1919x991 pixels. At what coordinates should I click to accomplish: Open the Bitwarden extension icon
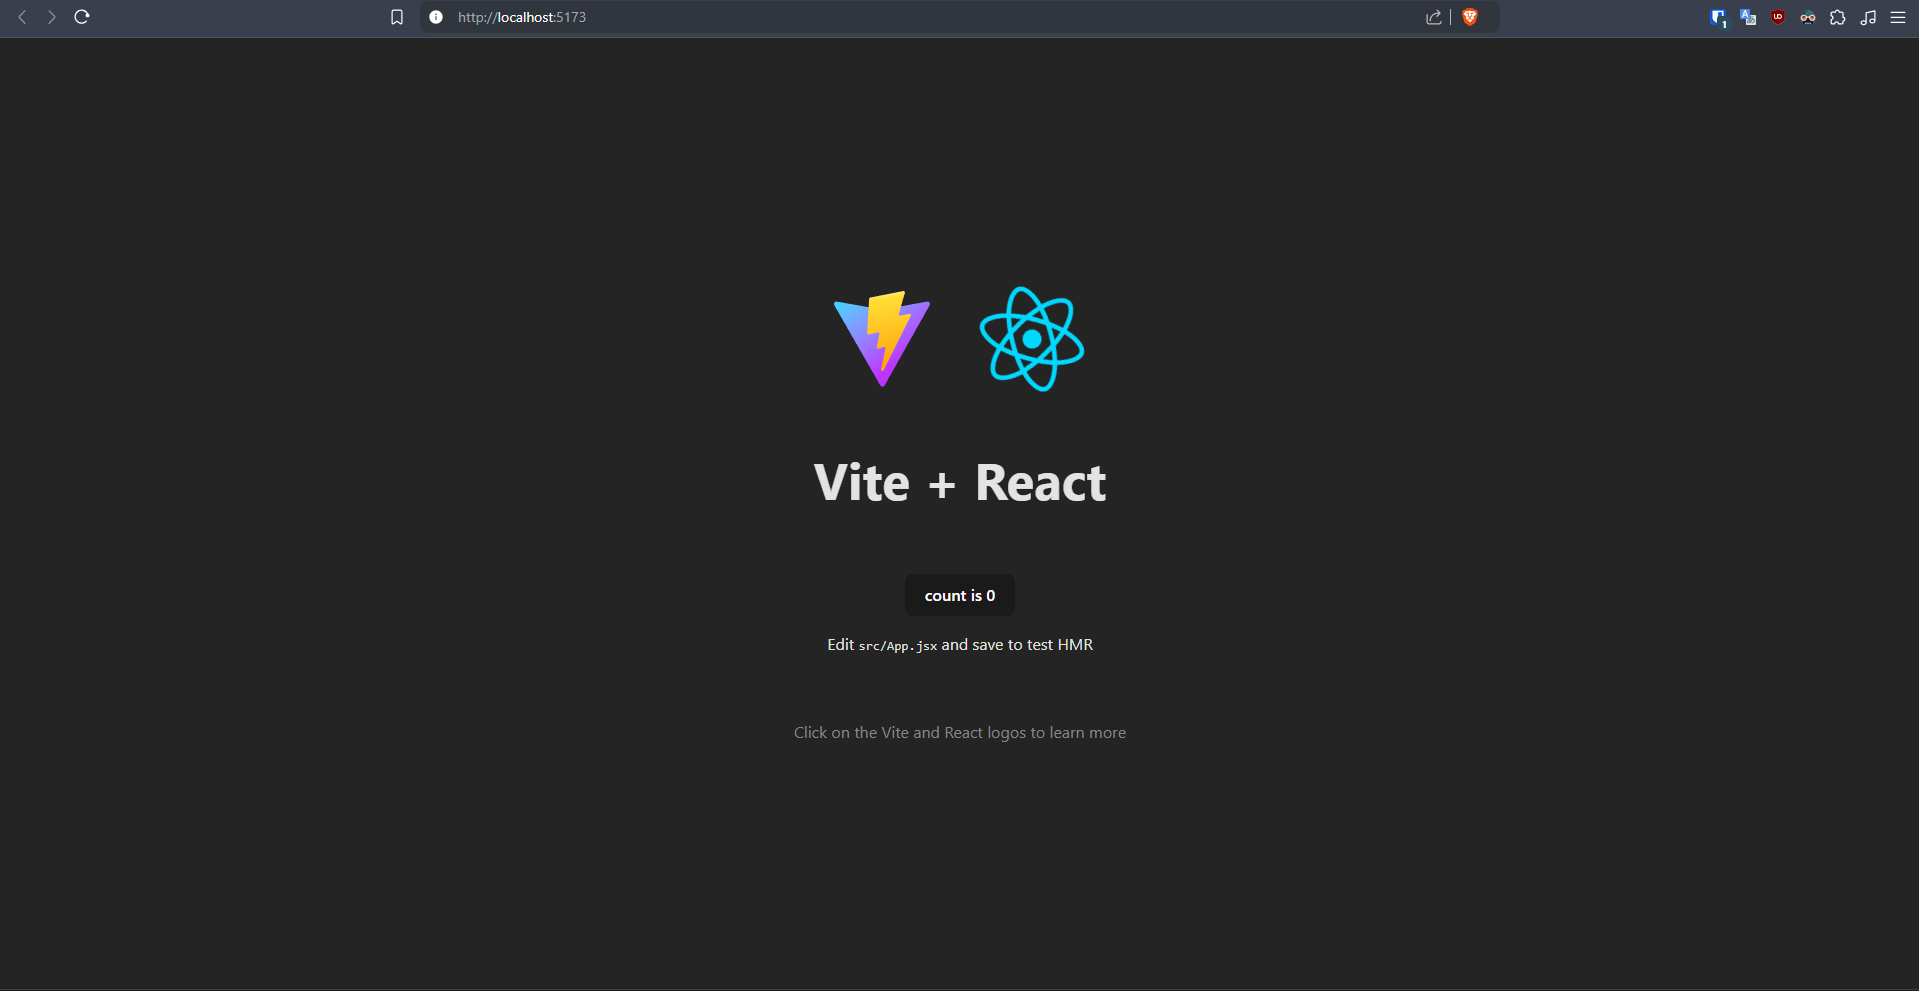1718,17
